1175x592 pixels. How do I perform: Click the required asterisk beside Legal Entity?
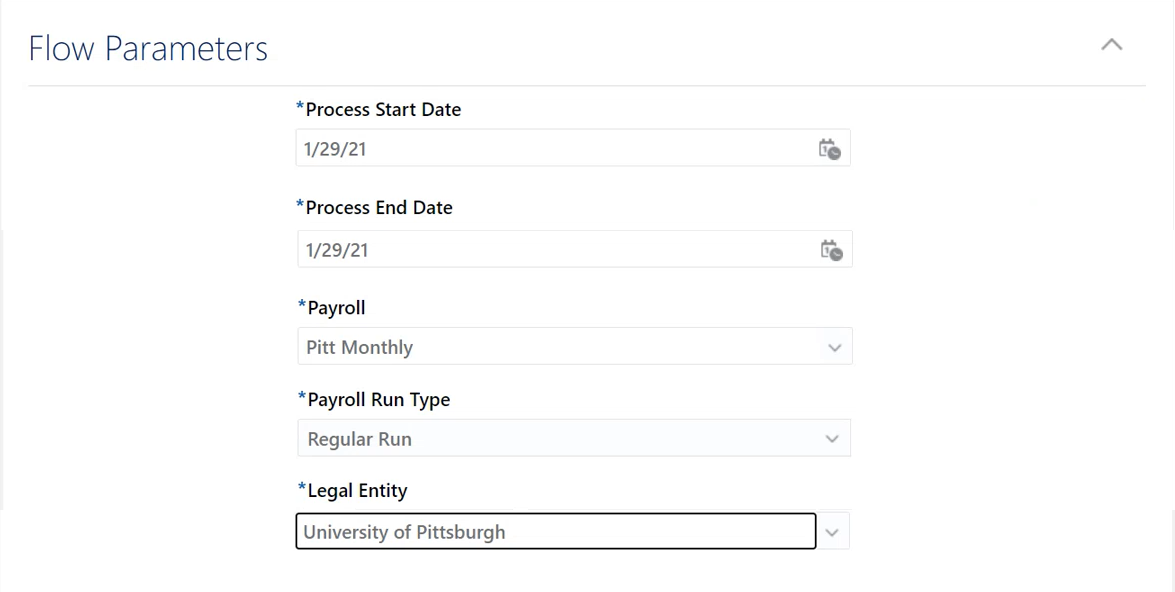pos(302,489)
